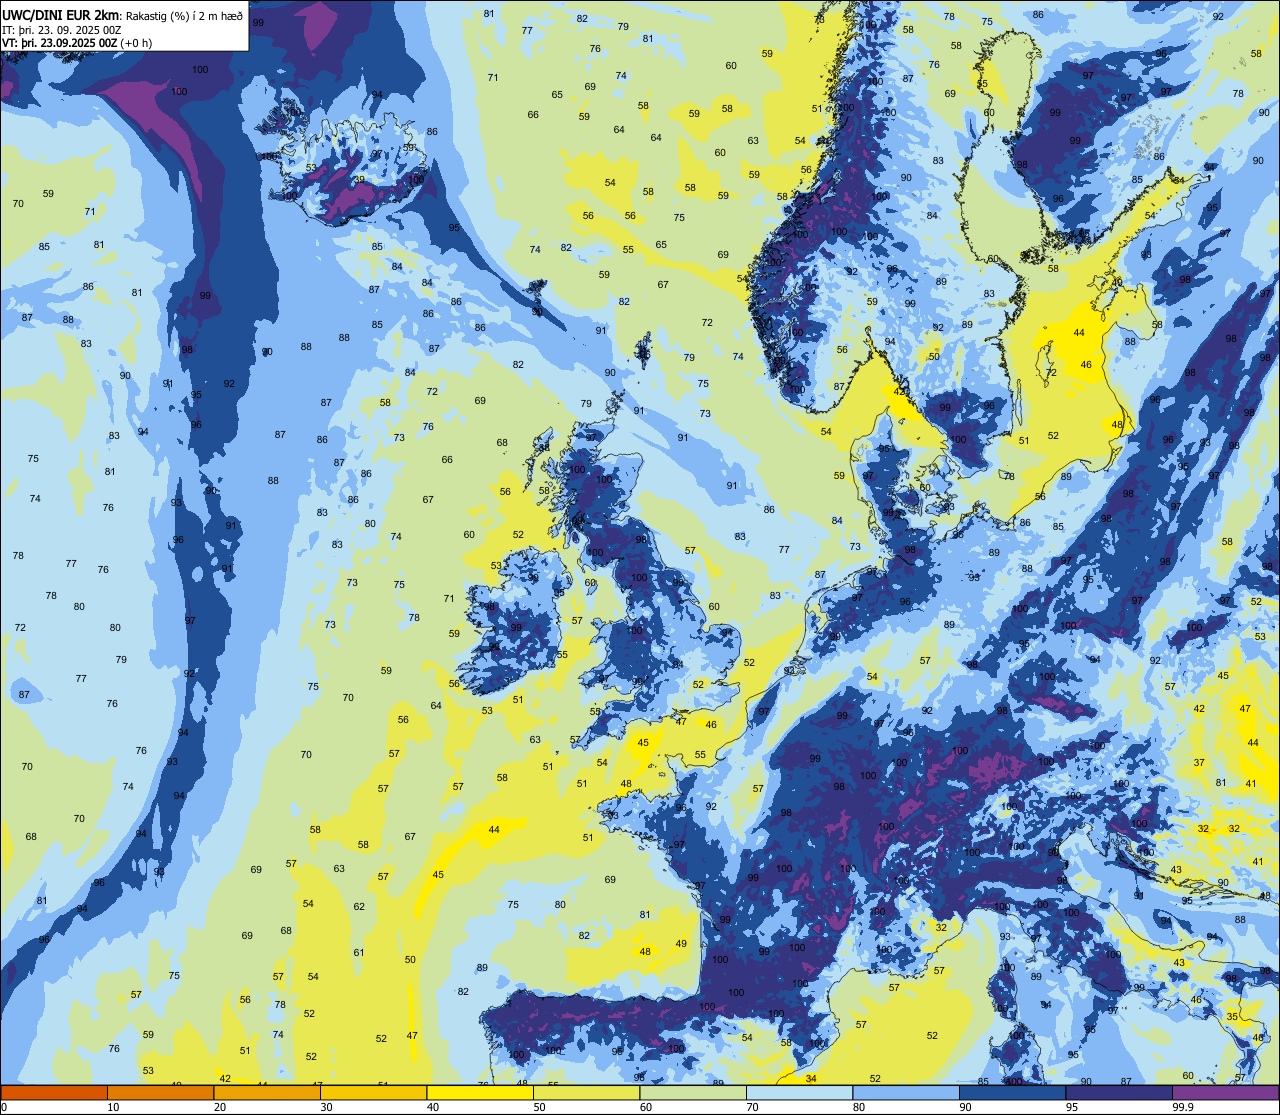Viewport: 1280px width, 1115px height.
Task: Click the 'IT: þri. 23. 09. 2025 00Z' line
Action: coord(62,30)
